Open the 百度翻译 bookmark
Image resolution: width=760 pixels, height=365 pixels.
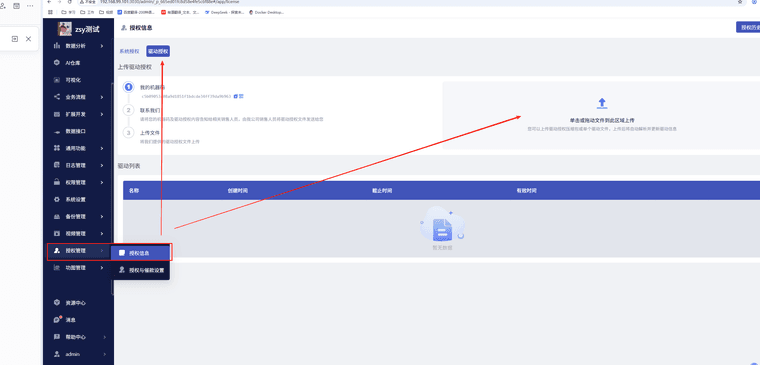pyautogui.click(x=136, y=12)
